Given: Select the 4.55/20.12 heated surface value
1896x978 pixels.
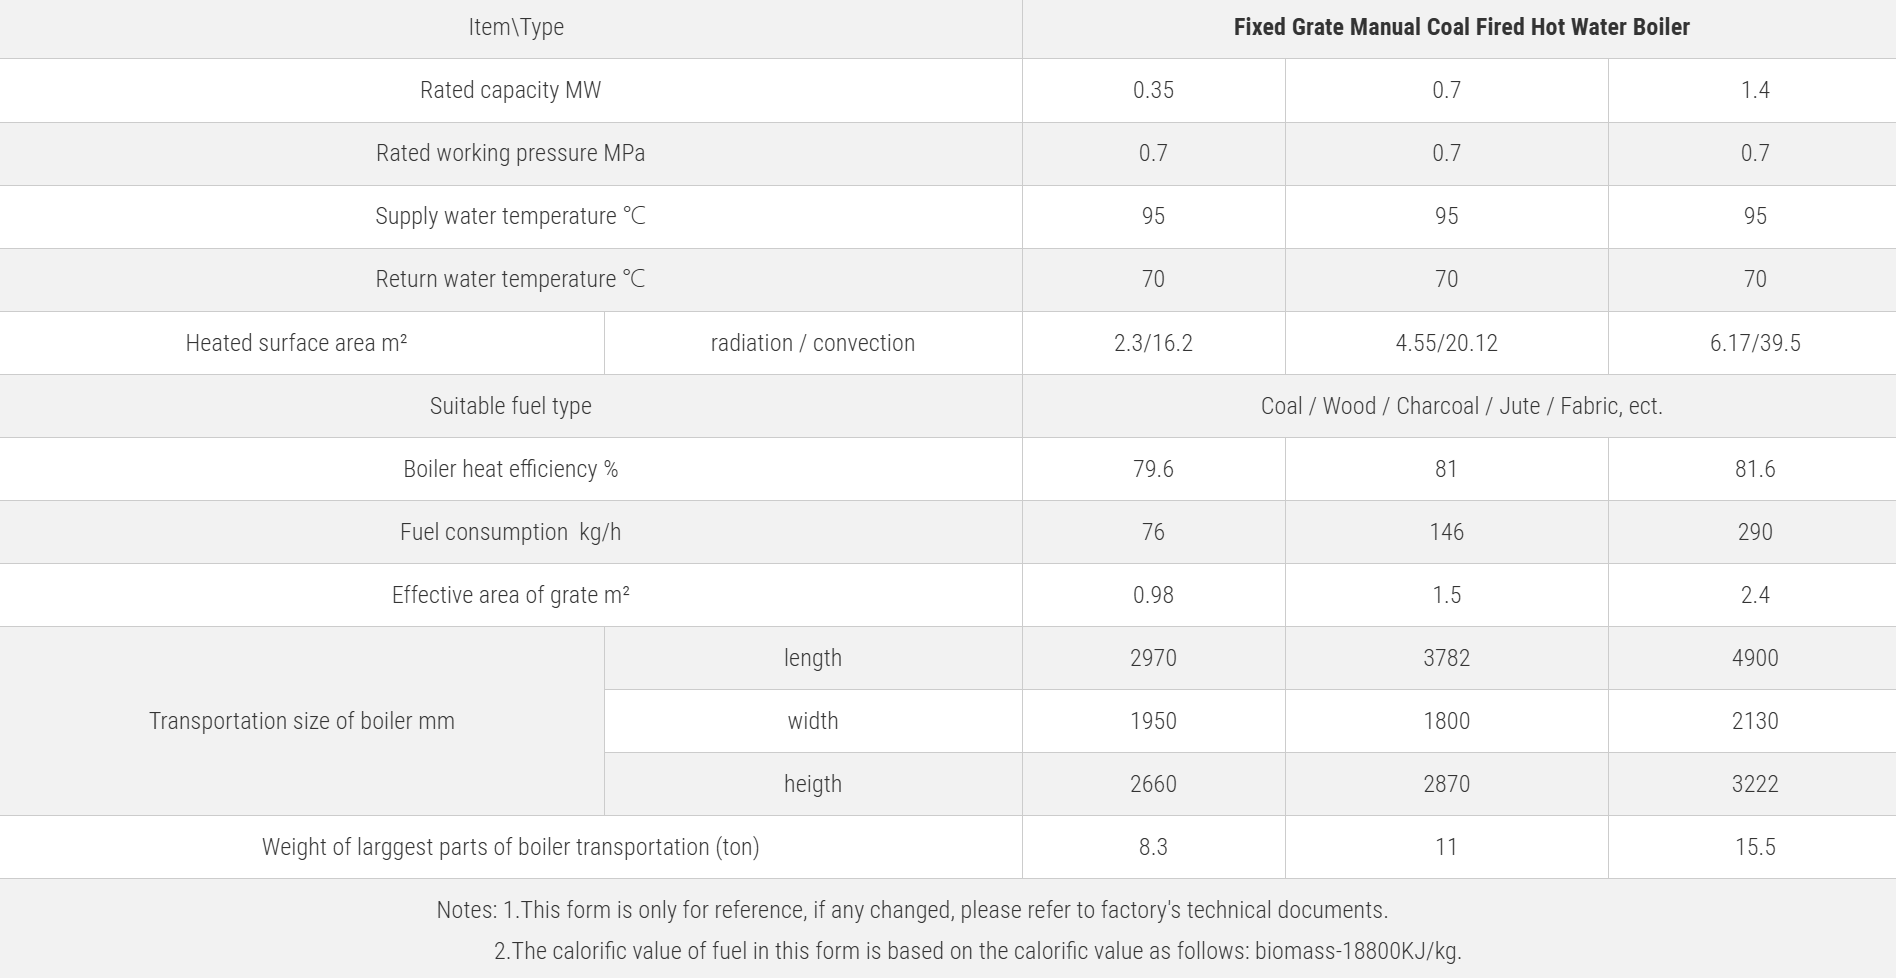Looking at the screenshot, I should click(1446, 343).
